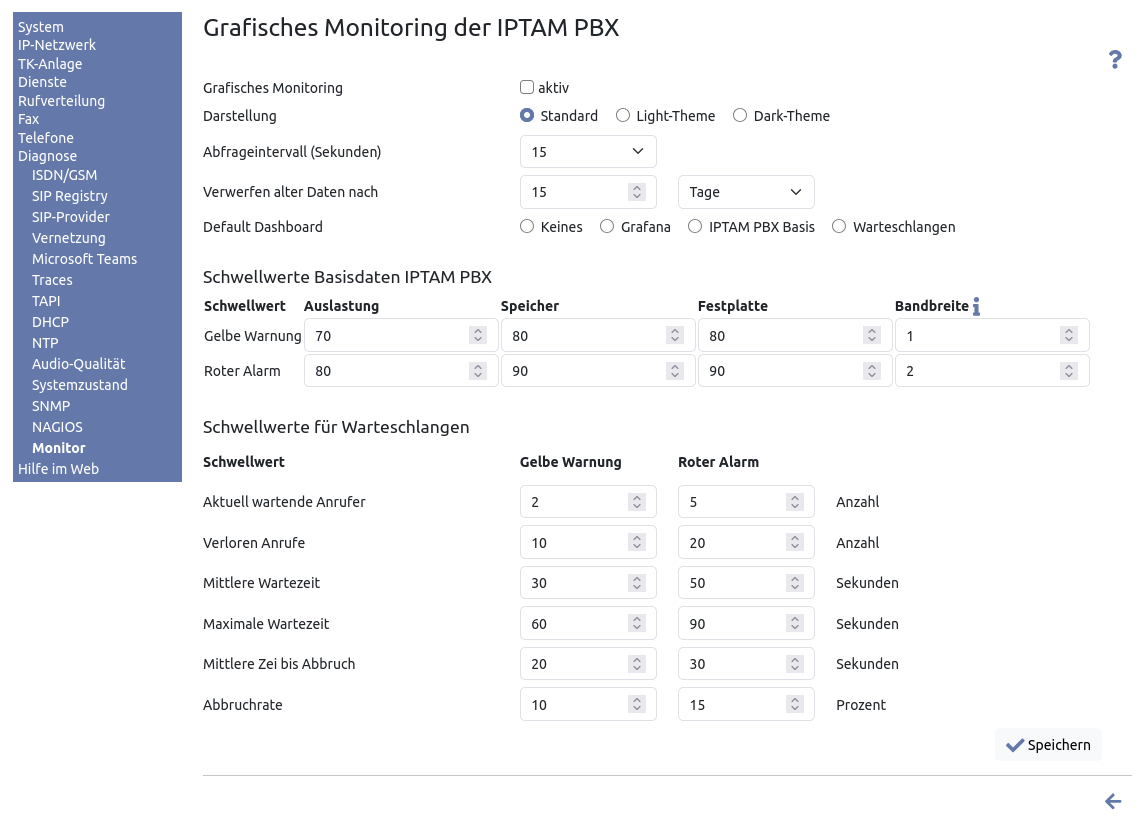Select Warteschlangen default dashboard option
This screenshot has width=1145, height=822.
pos(839,227)
